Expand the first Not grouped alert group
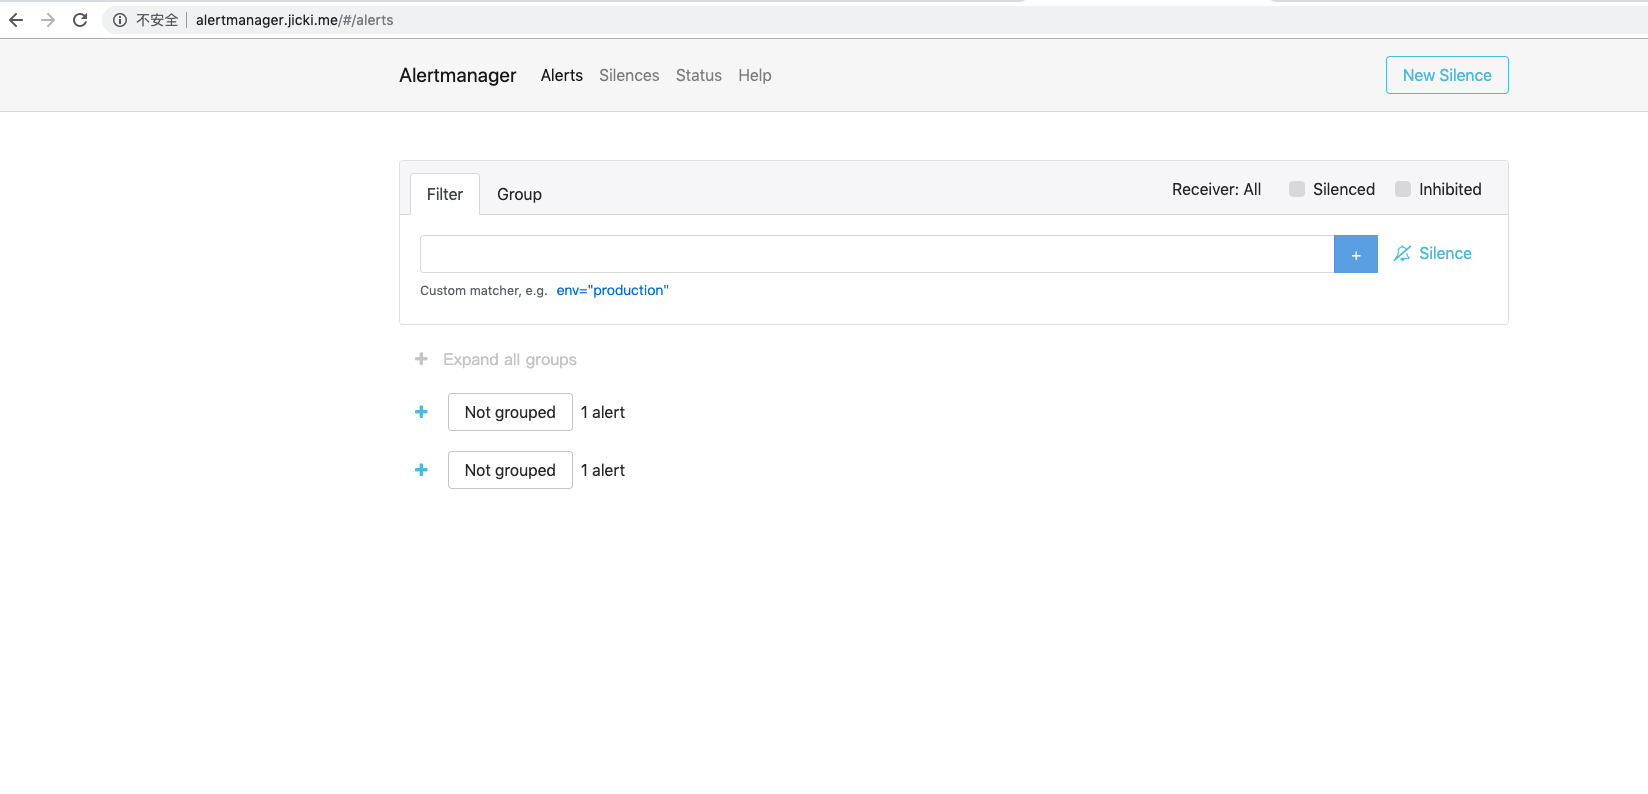Image resolution: width=1648 pixels, height=794 pixels. click(421, 412)
